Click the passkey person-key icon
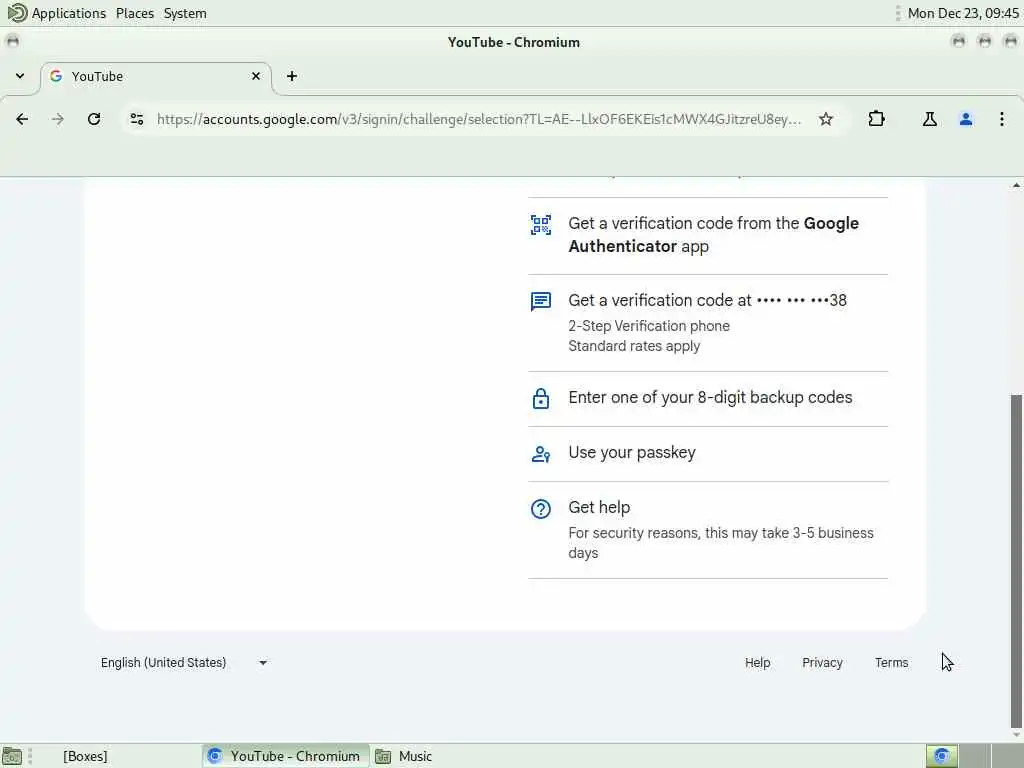The image size is (1024, 768). (541, 454)
